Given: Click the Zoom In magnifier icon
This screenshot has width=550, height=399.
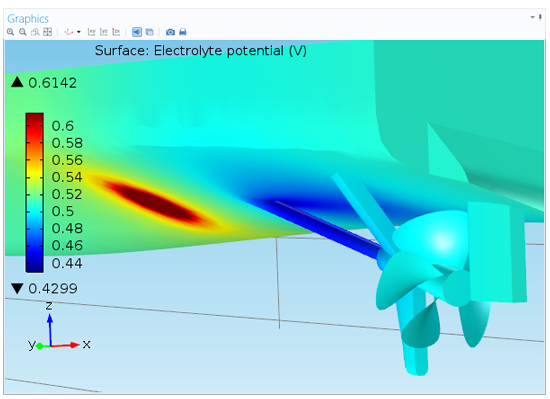Looking at the screenshot, I should [11, 32].
